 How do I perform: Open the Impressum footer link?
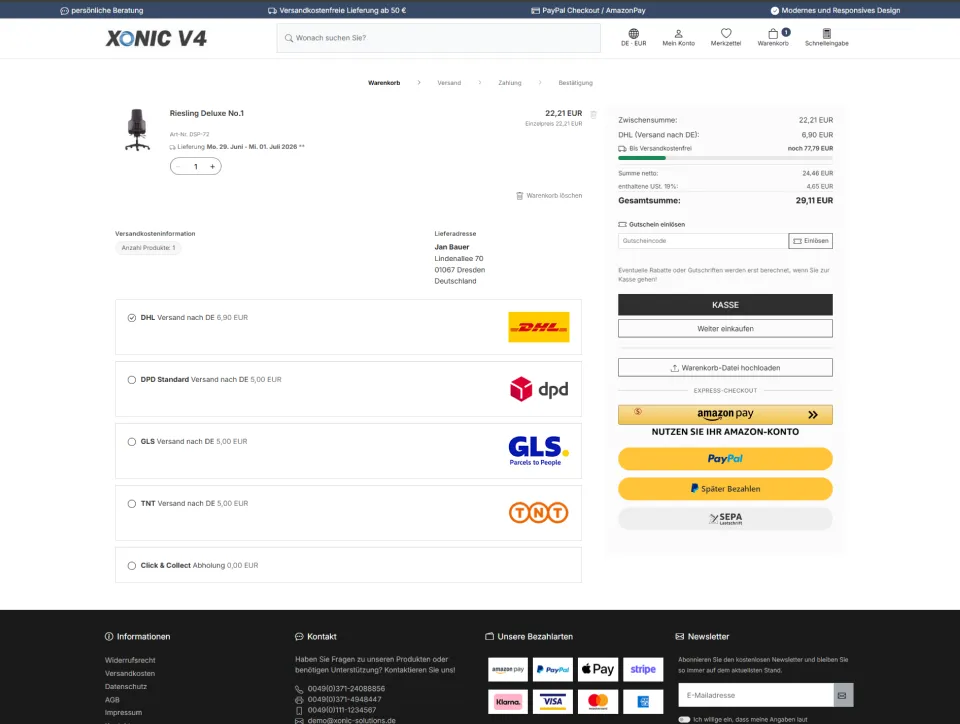pos(123,712)
